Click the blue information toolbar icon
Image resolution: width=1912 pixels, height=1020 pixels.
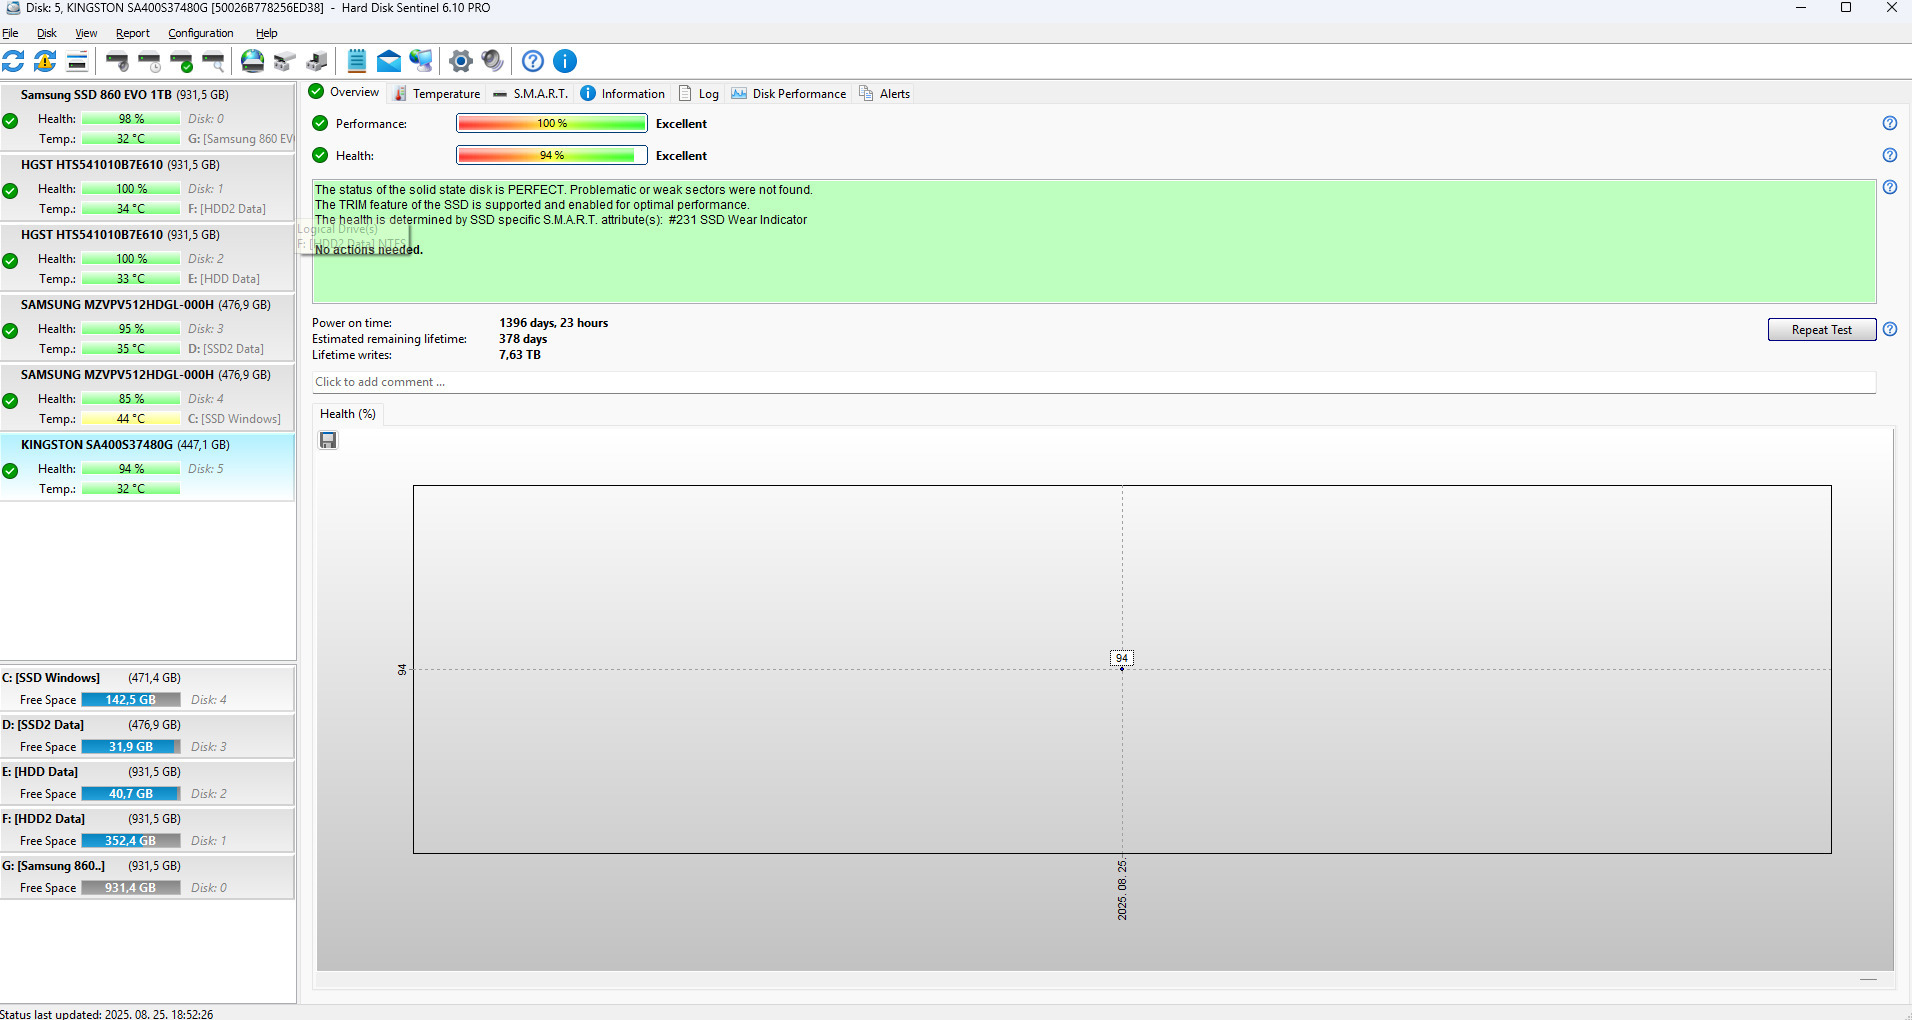click(x=565, y=61)
